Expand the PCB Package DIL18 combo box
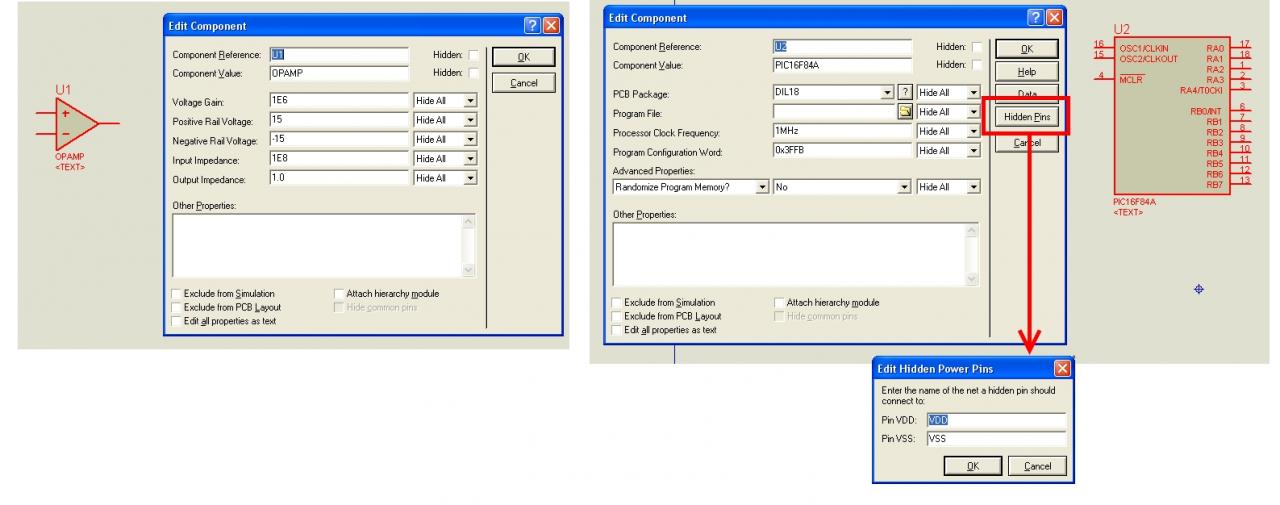 886,93
